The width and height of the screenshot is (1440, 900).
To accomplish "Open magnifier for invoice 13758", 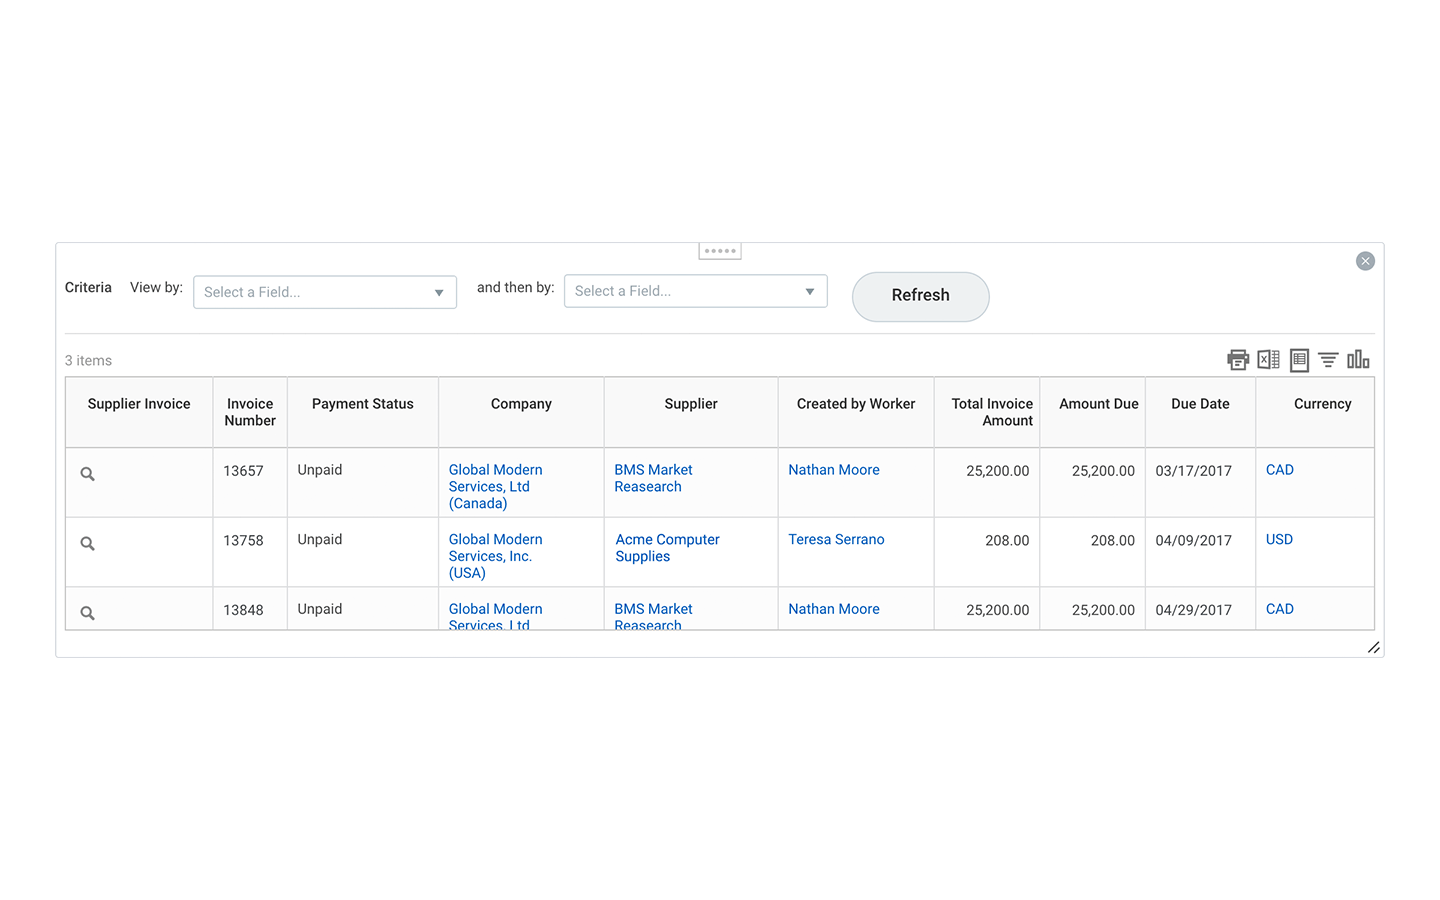I will pyautogui.click(x=88, y=544).
